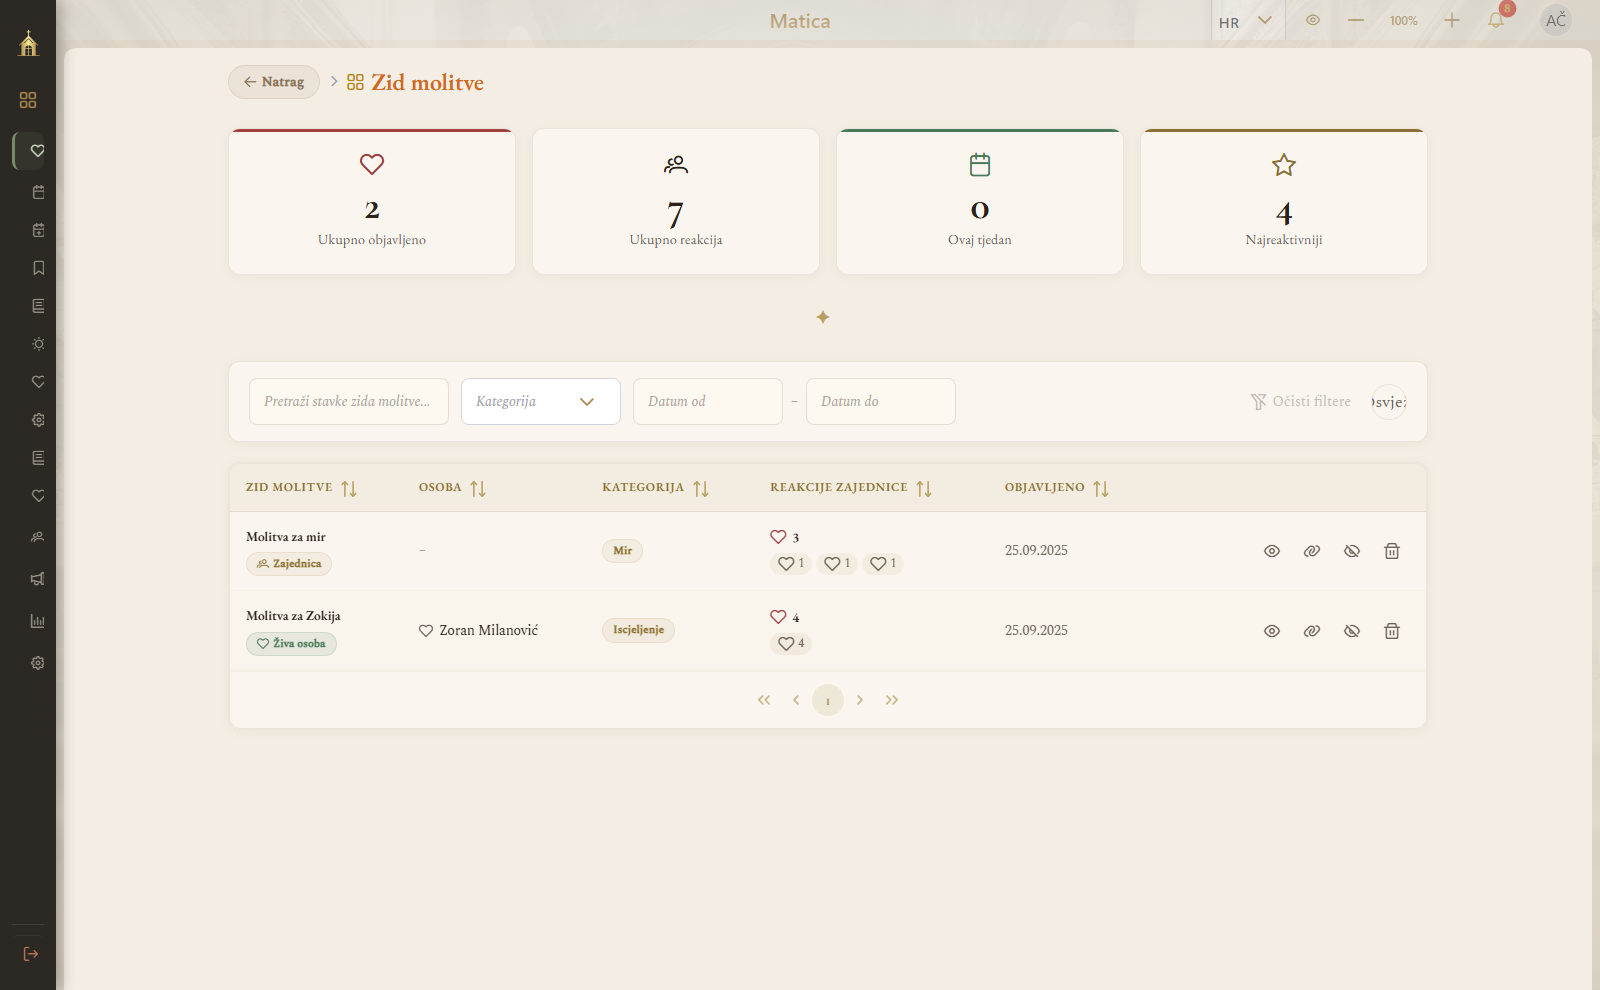Viewport: 1600px width, 990px height.
Task: Open the megaphone announcements section in the sidebar
Action: click(38, 579)
